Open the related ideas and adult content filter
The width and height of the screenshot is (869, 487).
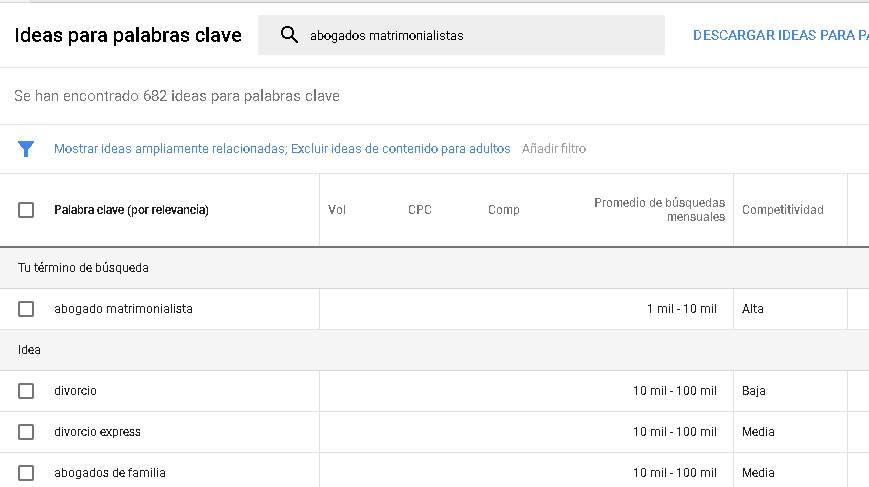[x=282, y=148]
